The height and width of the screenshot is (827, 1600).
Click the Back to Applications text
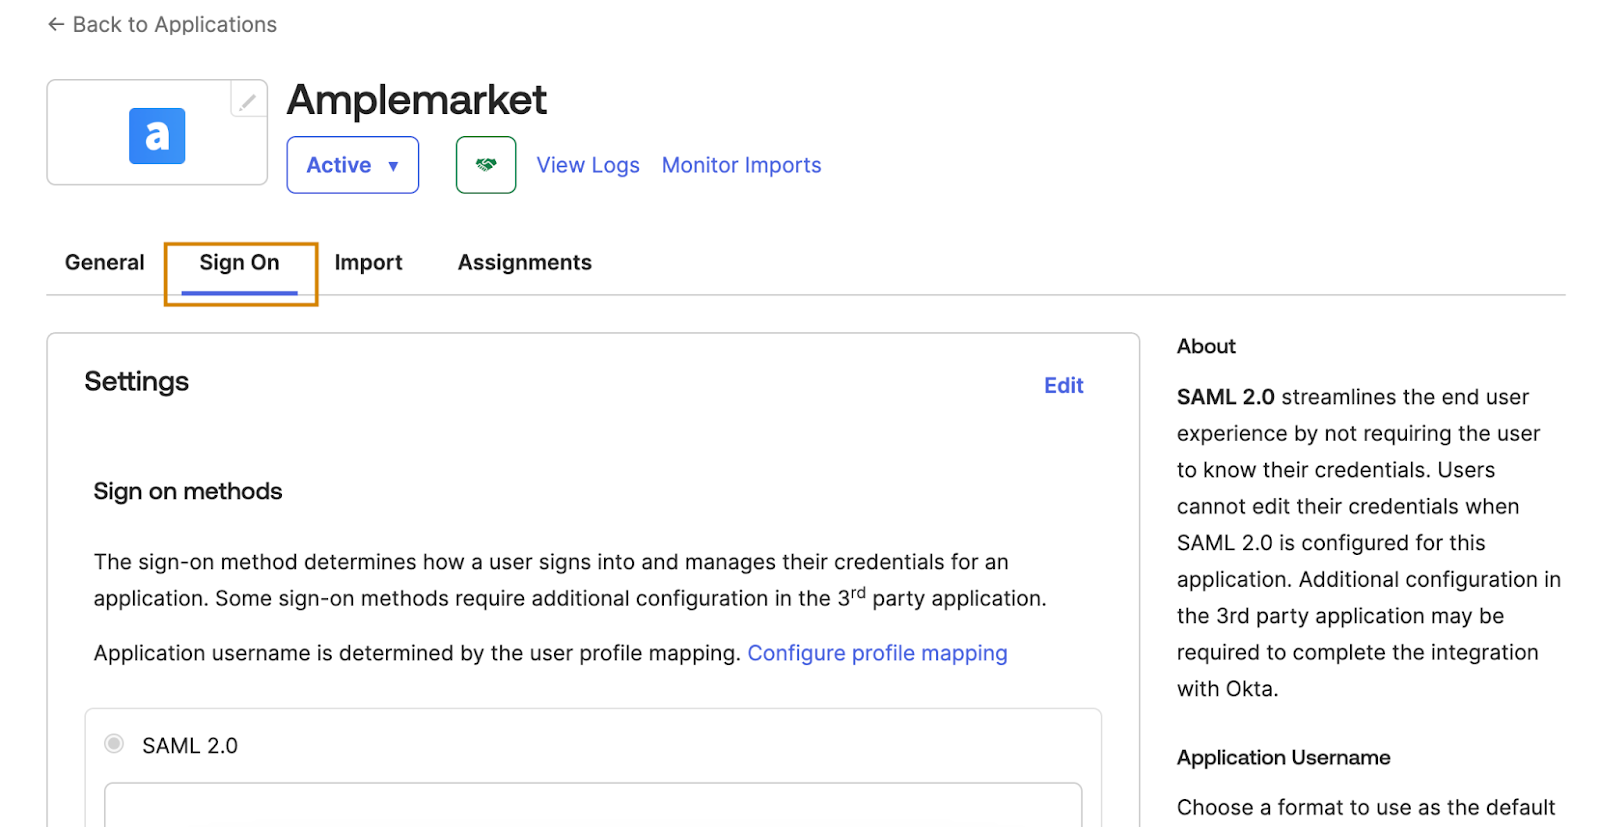(x=175, y=24)
